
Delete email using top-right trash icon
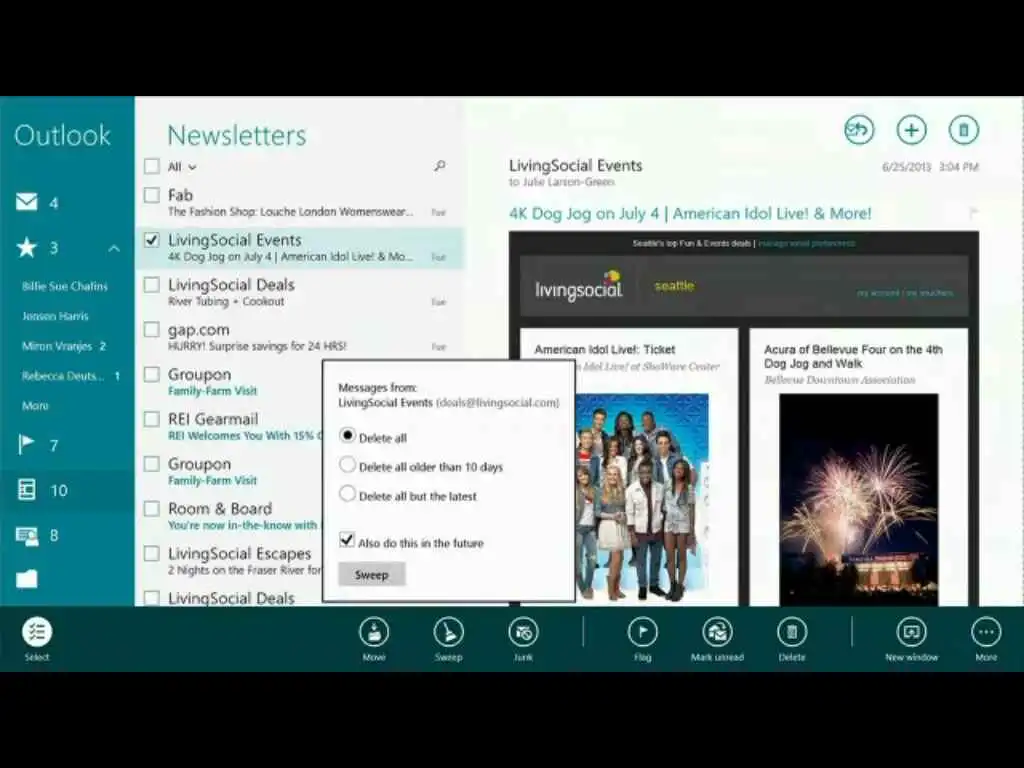pyautogui.click(x=963, y=130)
